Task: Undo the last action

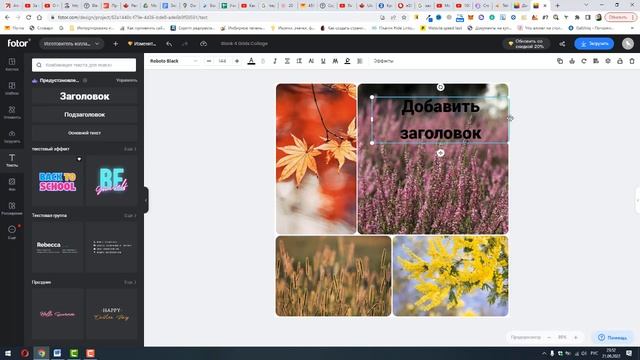Action: (169, 44)
